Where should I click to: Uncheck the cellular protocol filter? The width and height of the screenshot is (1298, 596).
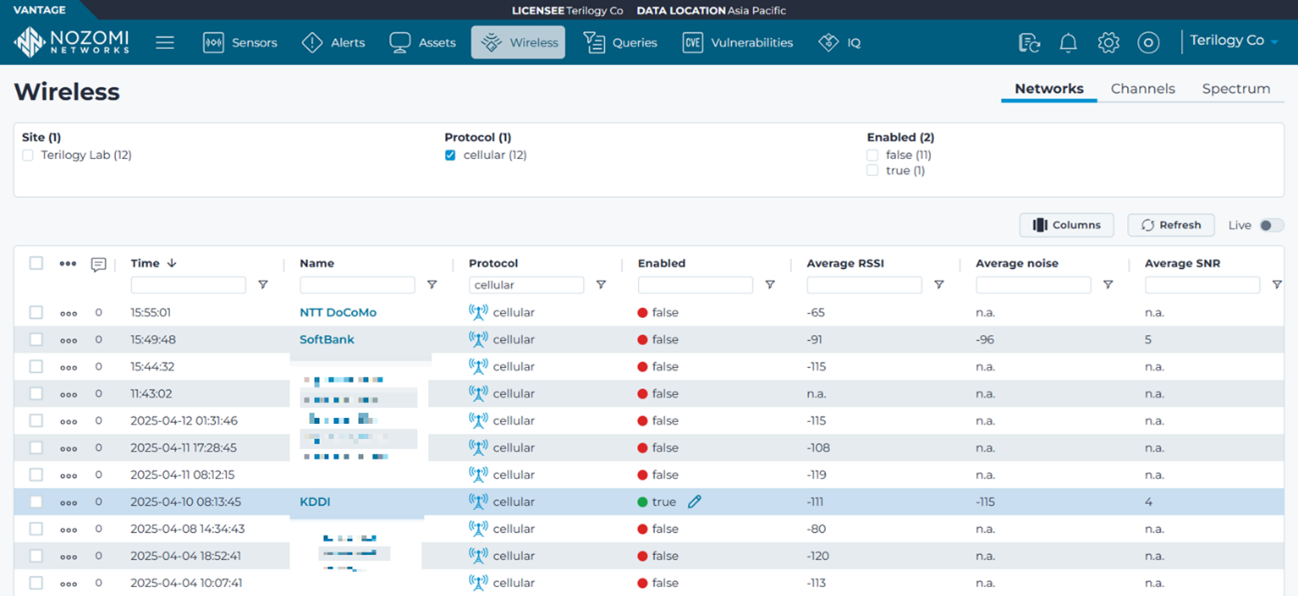(x=450, y=155)
